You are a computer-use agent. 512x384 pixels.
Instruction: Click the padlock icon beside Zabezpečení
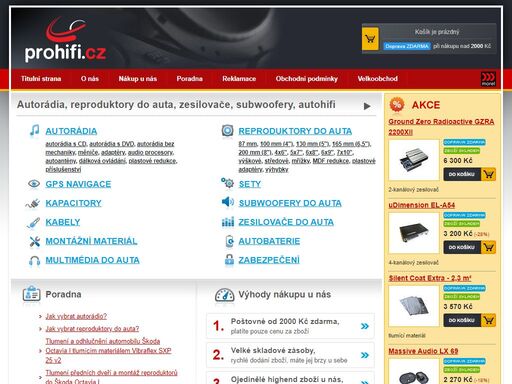click(229, 260)
